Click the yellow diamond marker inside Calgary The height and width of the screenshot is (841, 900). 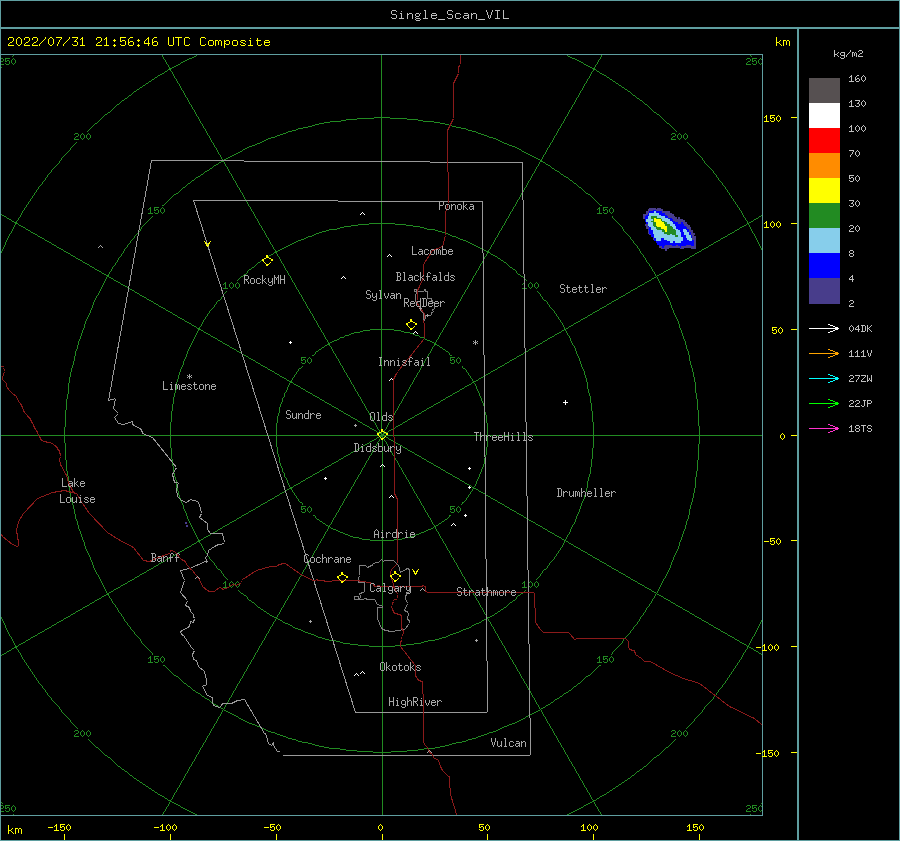point(395,576)
